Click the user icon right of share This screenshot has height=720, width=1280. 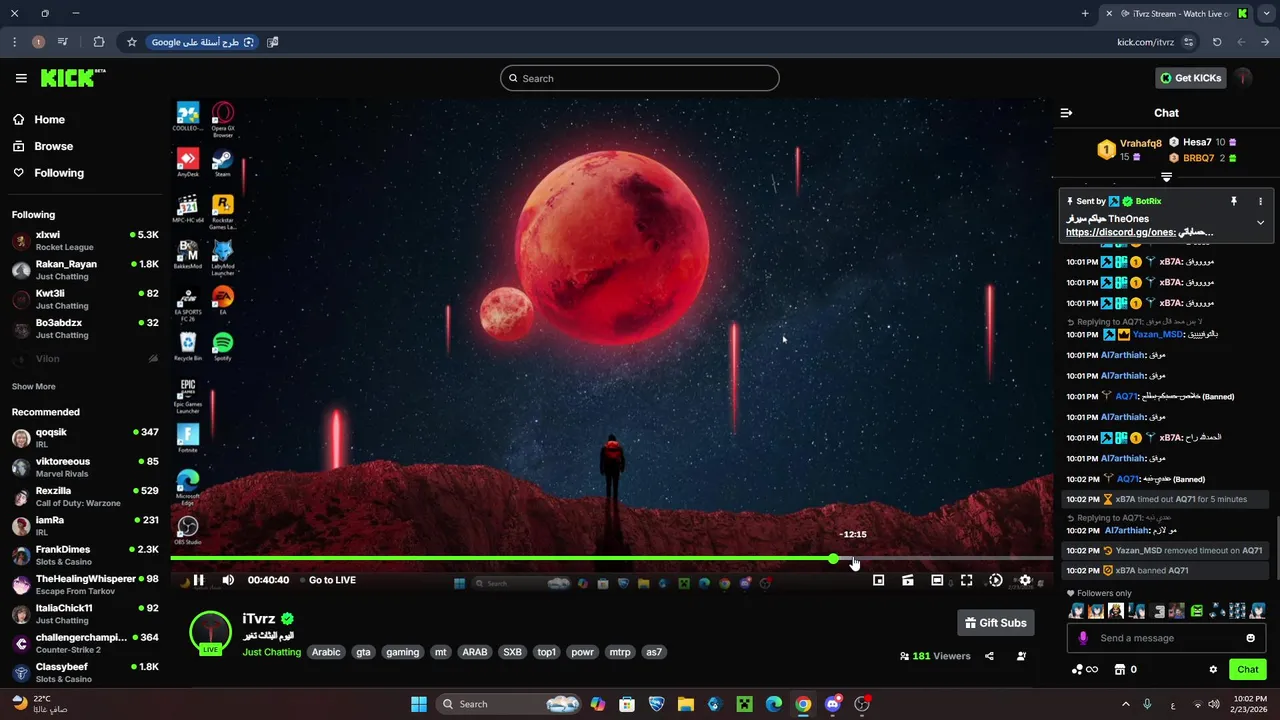click(1021, 656)
